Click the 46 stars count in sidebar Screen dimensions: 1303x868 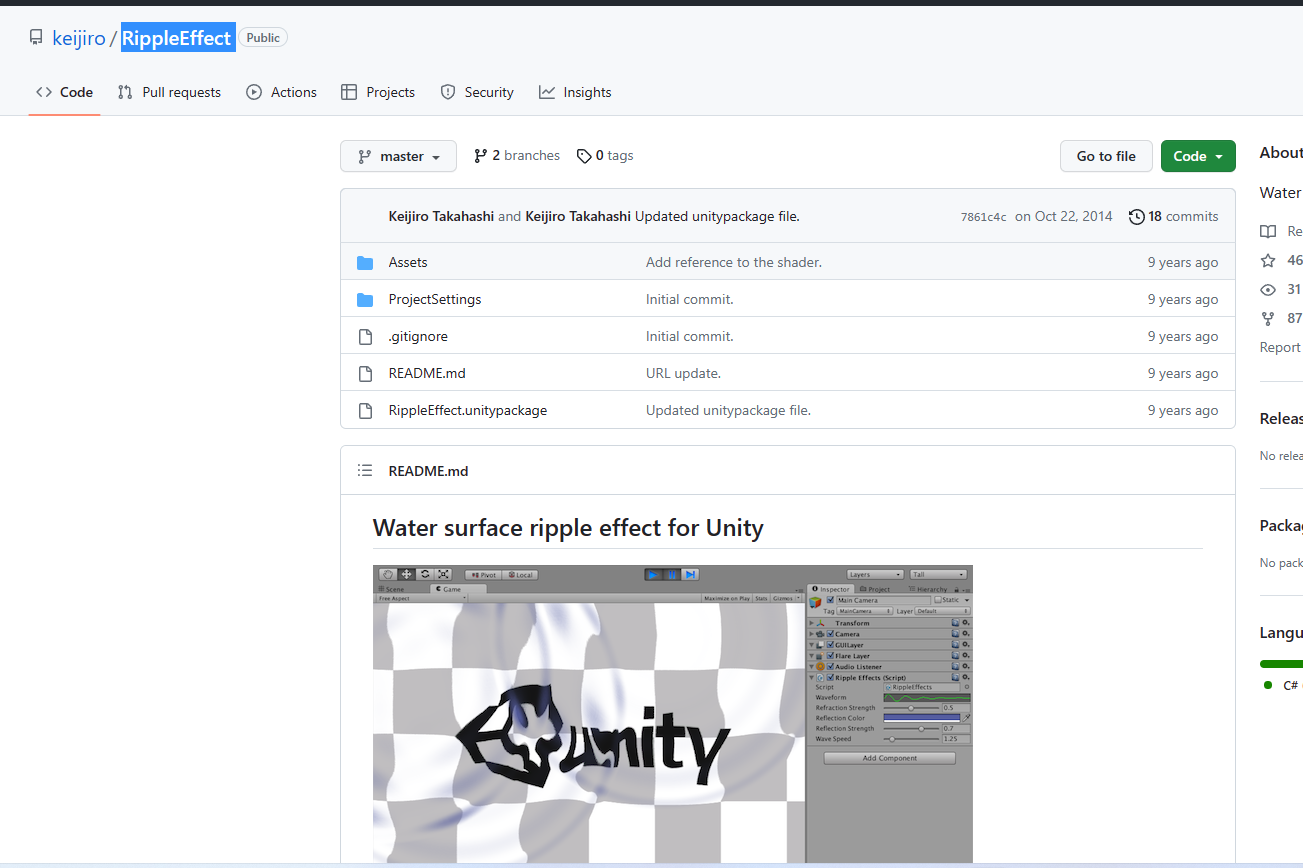(1295, 260)
